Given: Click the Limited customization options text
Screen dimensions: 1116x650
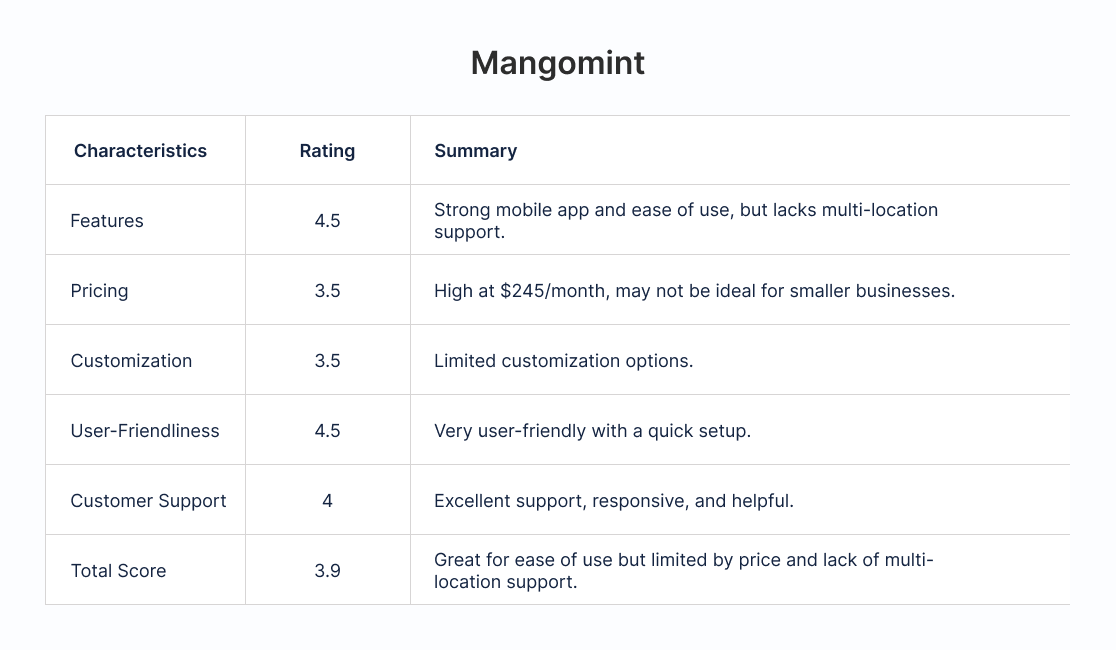Looking at the screenshot, I should [563, 361].
